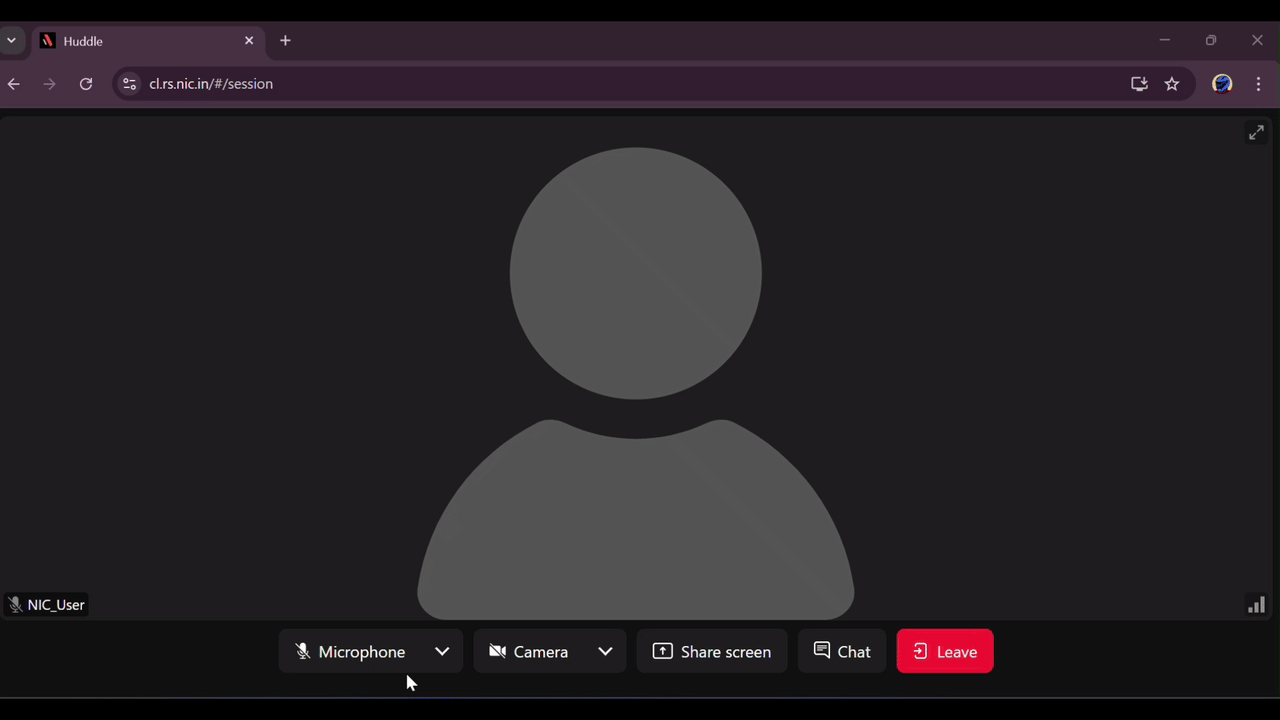The image size is (1280, 720).
Task: Click the leave session exit icon
Action: (x=920, y=651)
